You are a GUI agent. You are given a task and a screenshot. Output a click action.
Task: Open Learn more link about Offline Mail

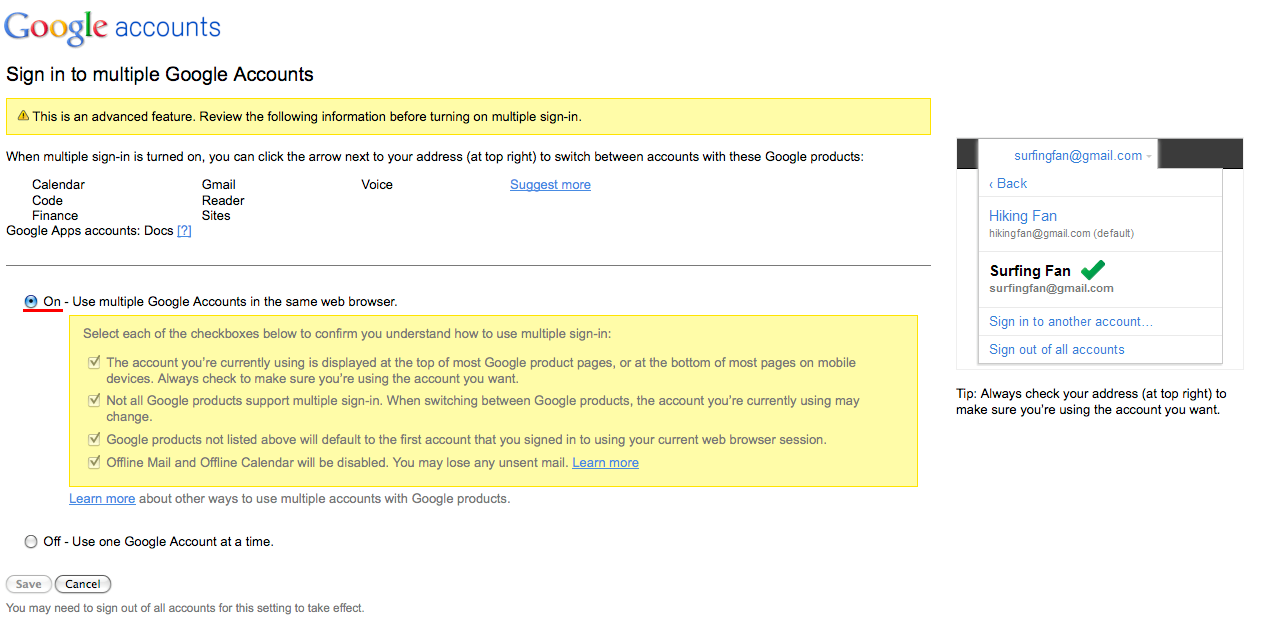[x=605, y=462]
